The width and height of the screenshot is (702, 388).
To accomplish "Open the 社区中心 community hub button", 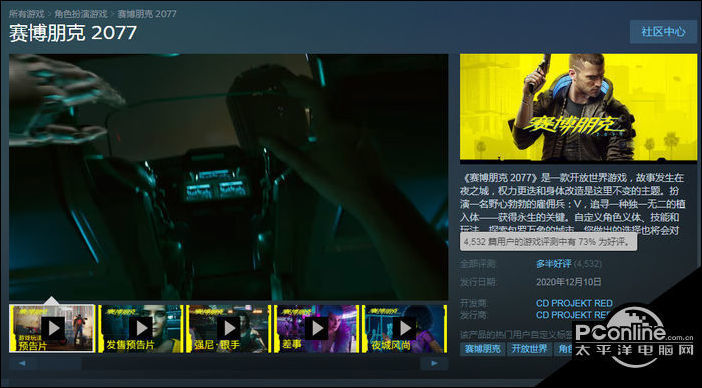I will click(663, 32).
